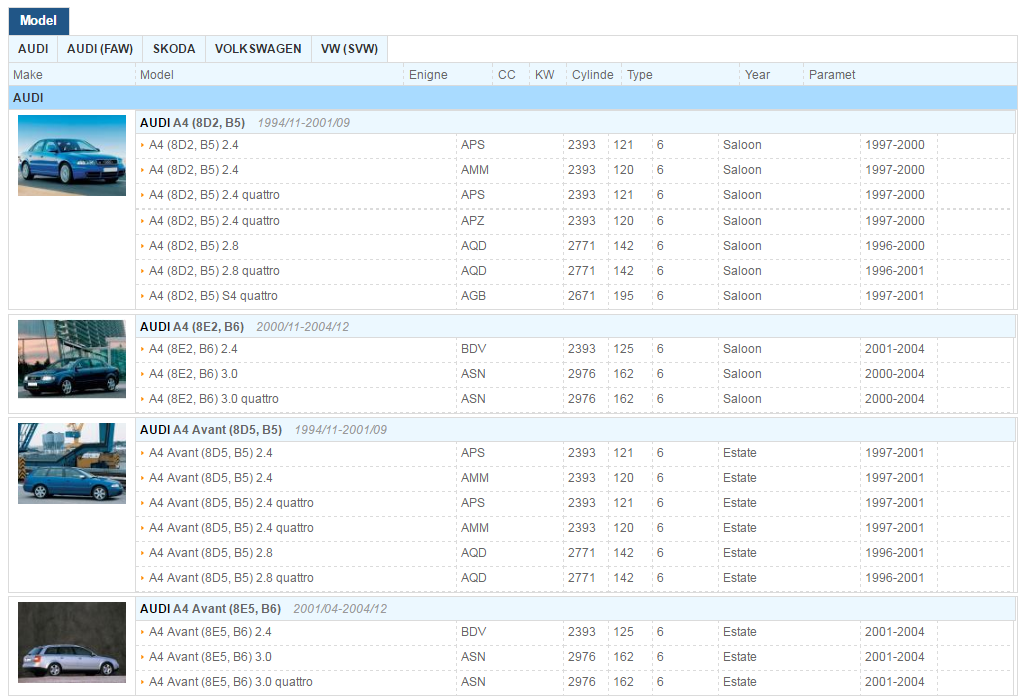Click 1996-2001 in A4 (8D2, B5) 2.8 quattro row
This screenshot has height=700, width=1026.
[894, 271]
